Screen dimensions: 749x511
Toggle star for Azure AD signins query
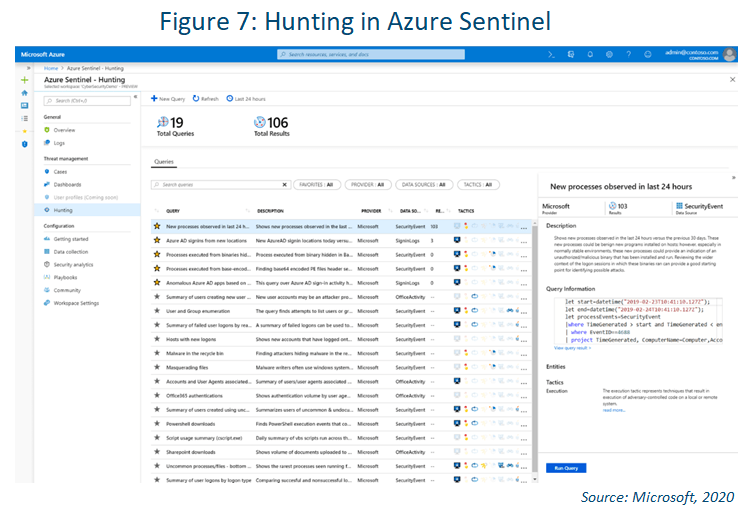pyautogui.click(x=157, y=240)
